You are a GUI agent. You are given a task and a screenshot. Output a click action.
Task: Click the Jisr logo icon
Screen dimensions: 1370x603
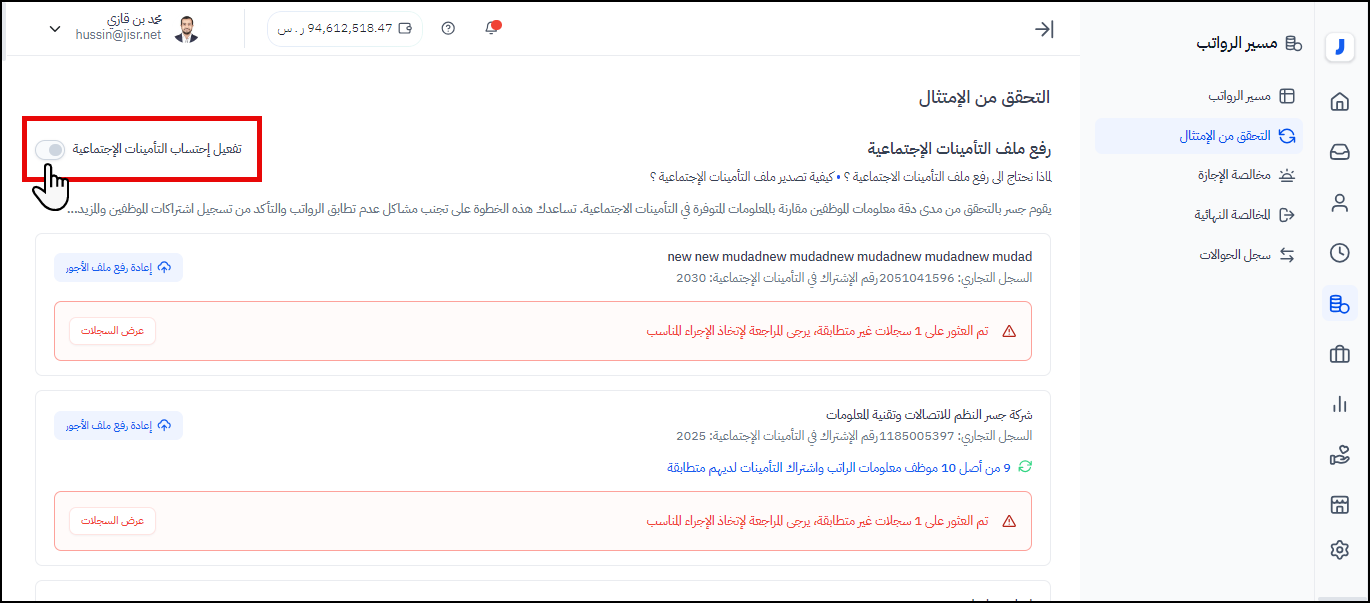tap(1339, 47)
